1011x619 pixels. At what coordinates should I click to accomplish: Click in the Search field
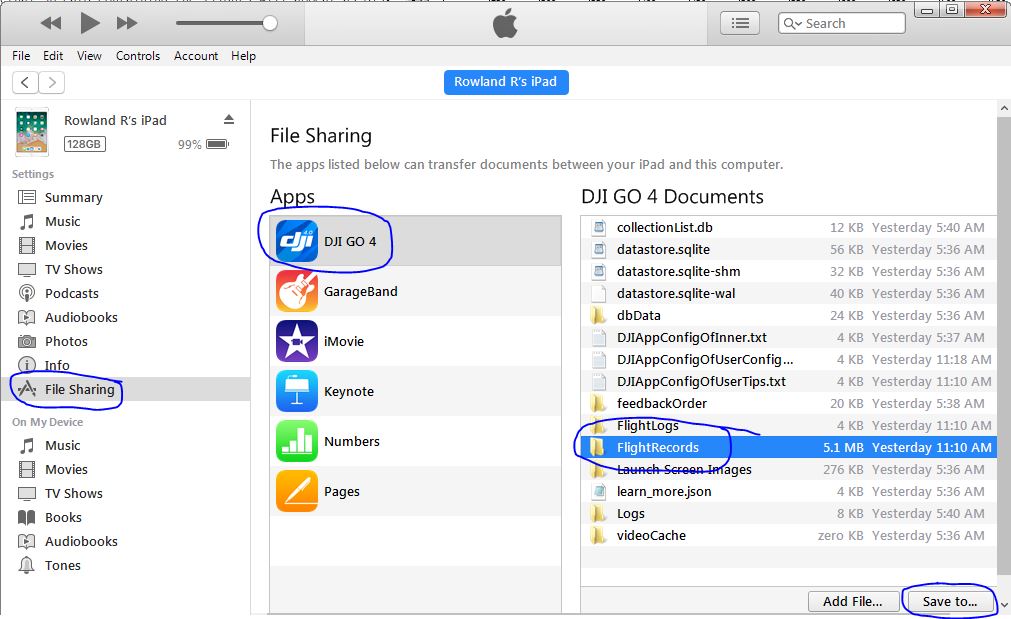pyautogui.click(x=850, y=23)
